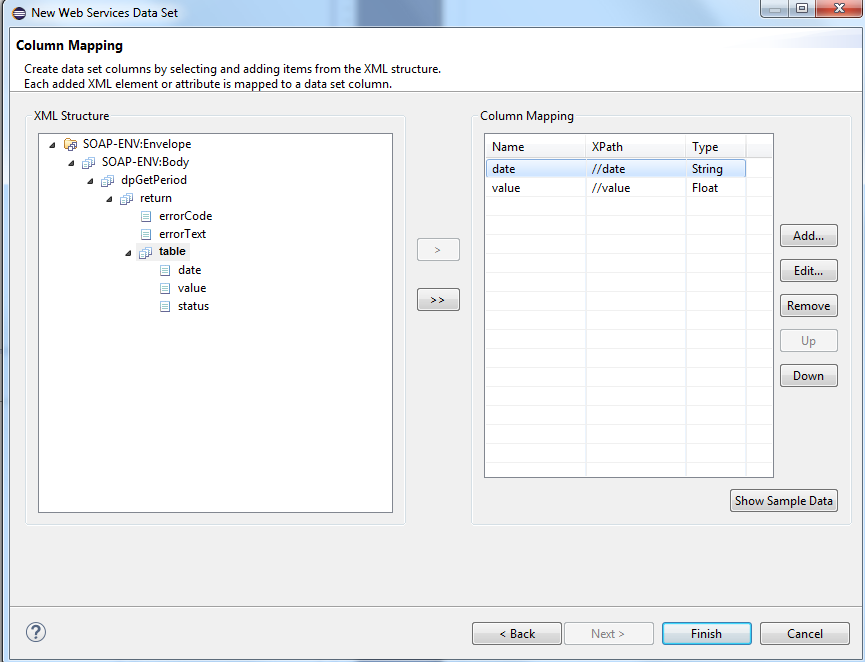The width and height of the screenshot is (865, 662).
Task: Click the table element icon
Action: pos(146,253)
